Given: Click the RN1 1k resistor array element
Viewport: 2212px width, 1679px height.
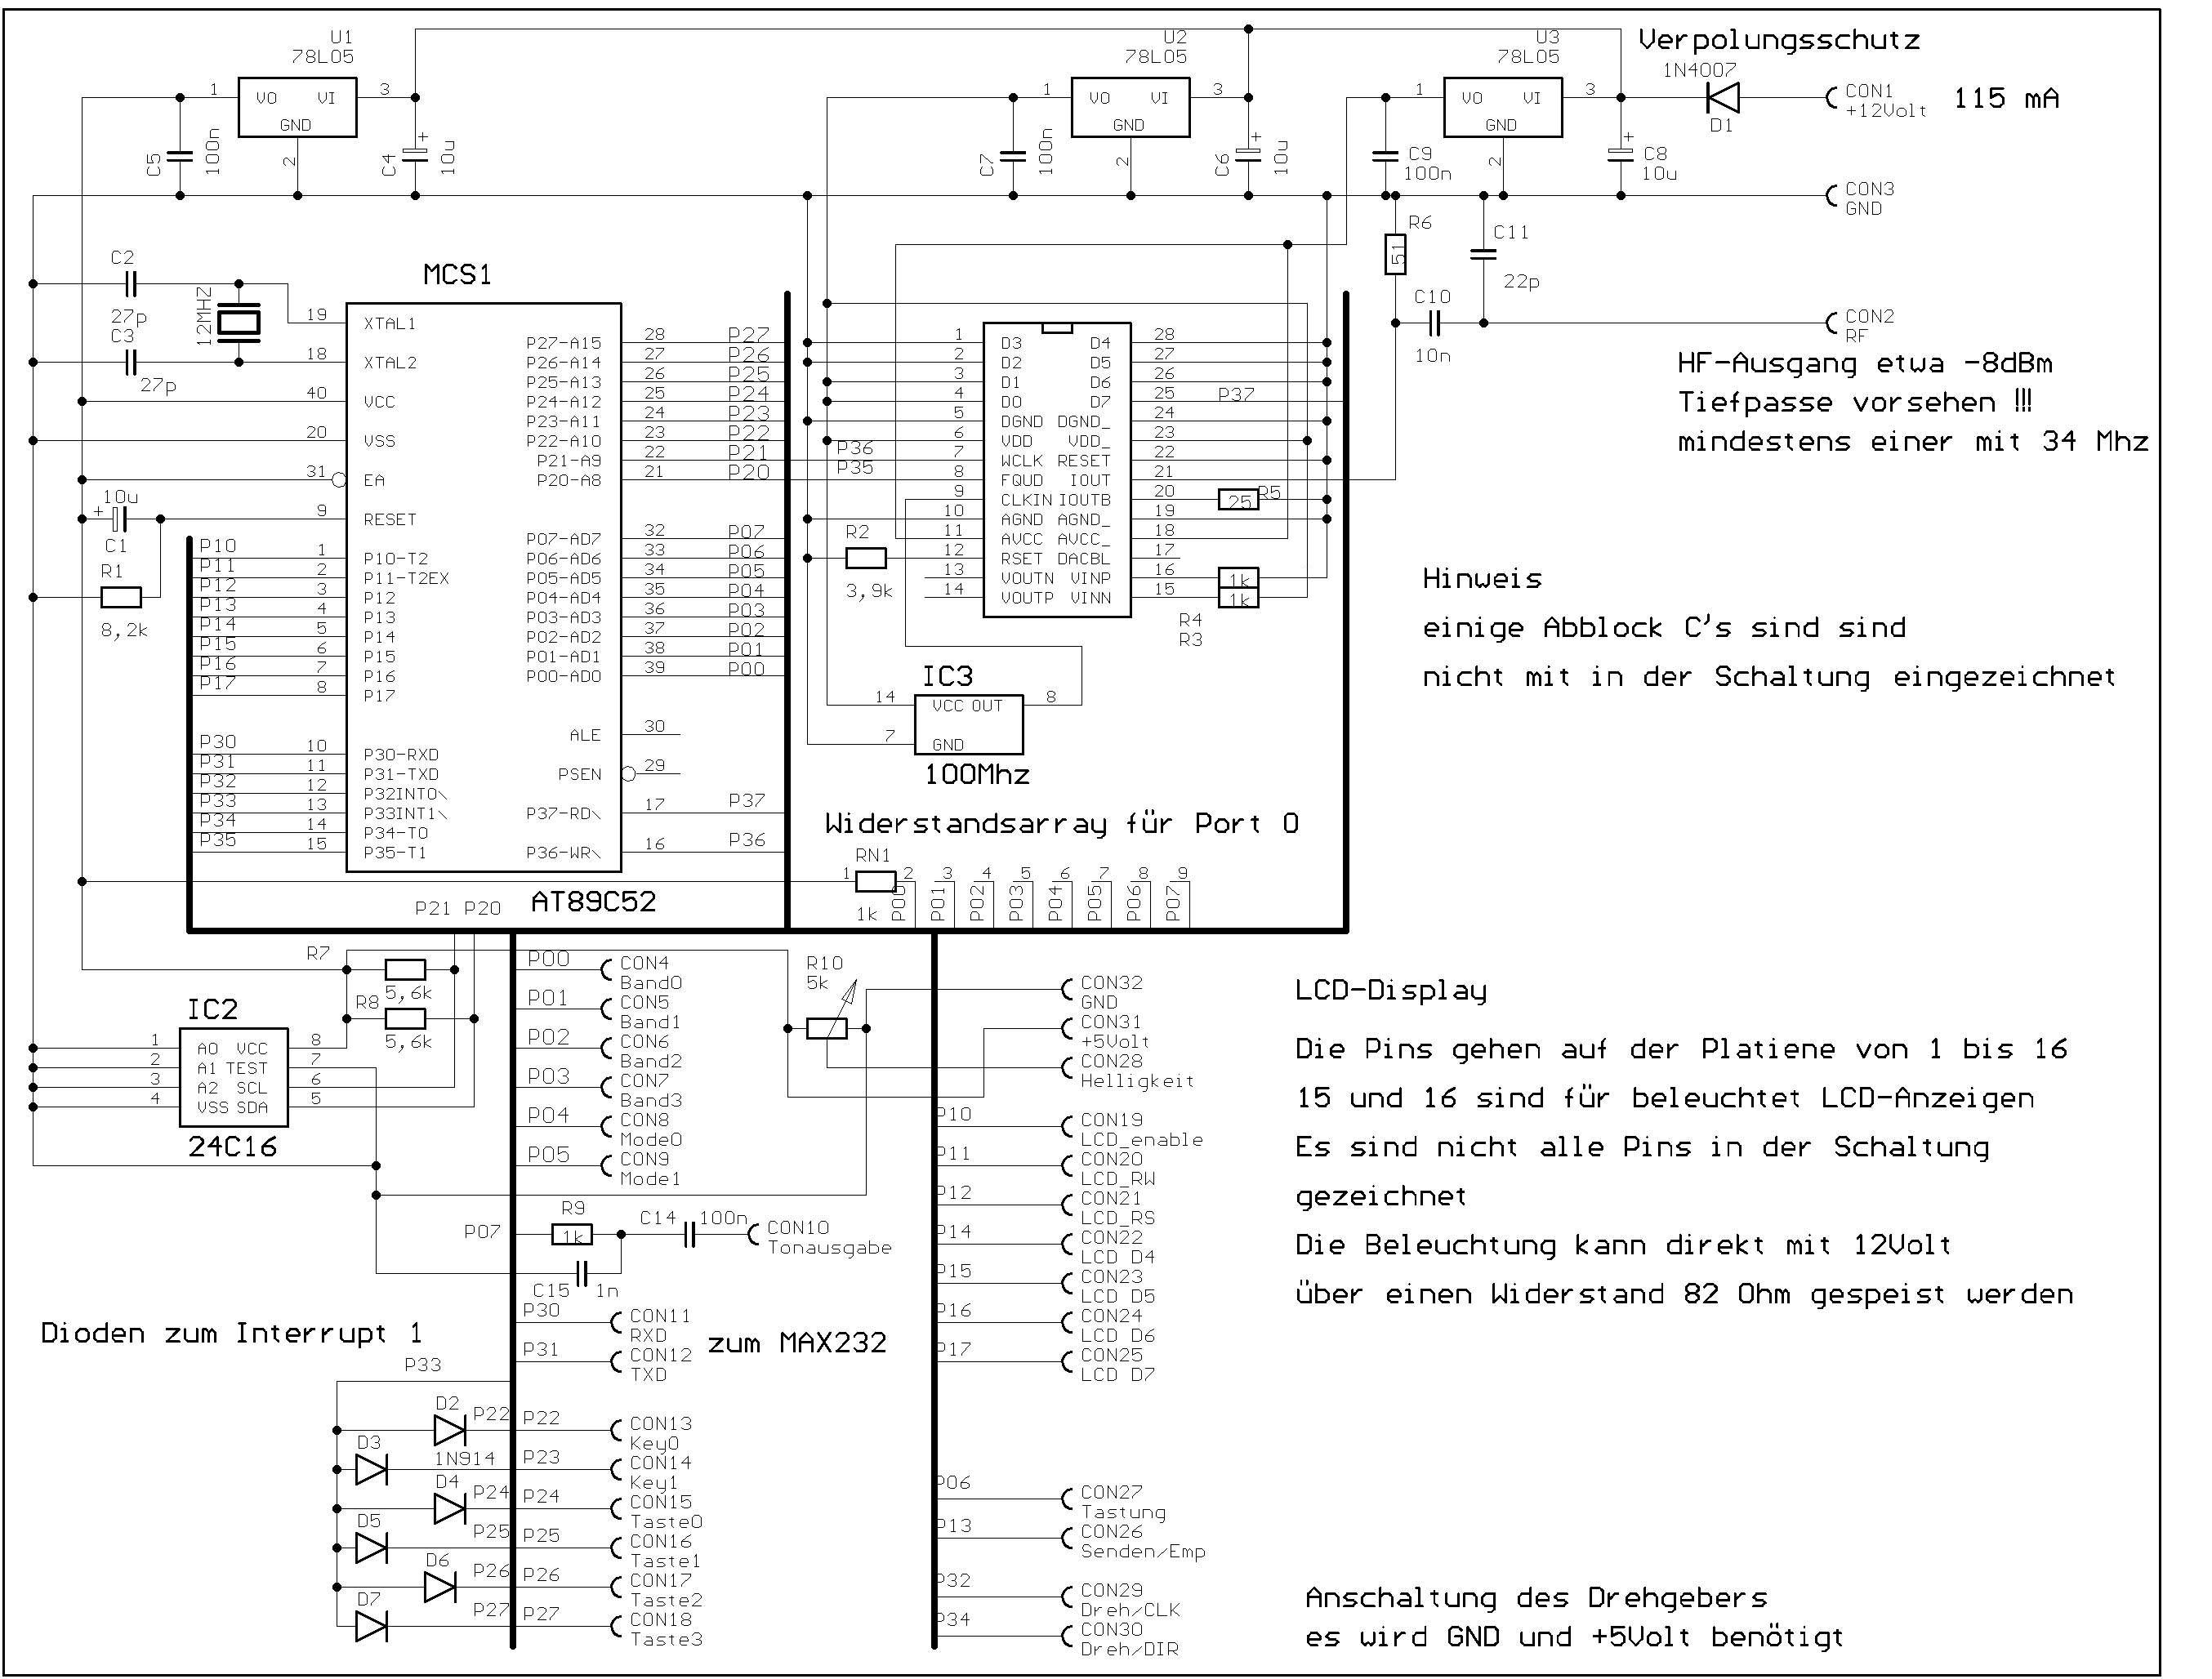Looking at the screenshot, I should click(x=875, y=881).
